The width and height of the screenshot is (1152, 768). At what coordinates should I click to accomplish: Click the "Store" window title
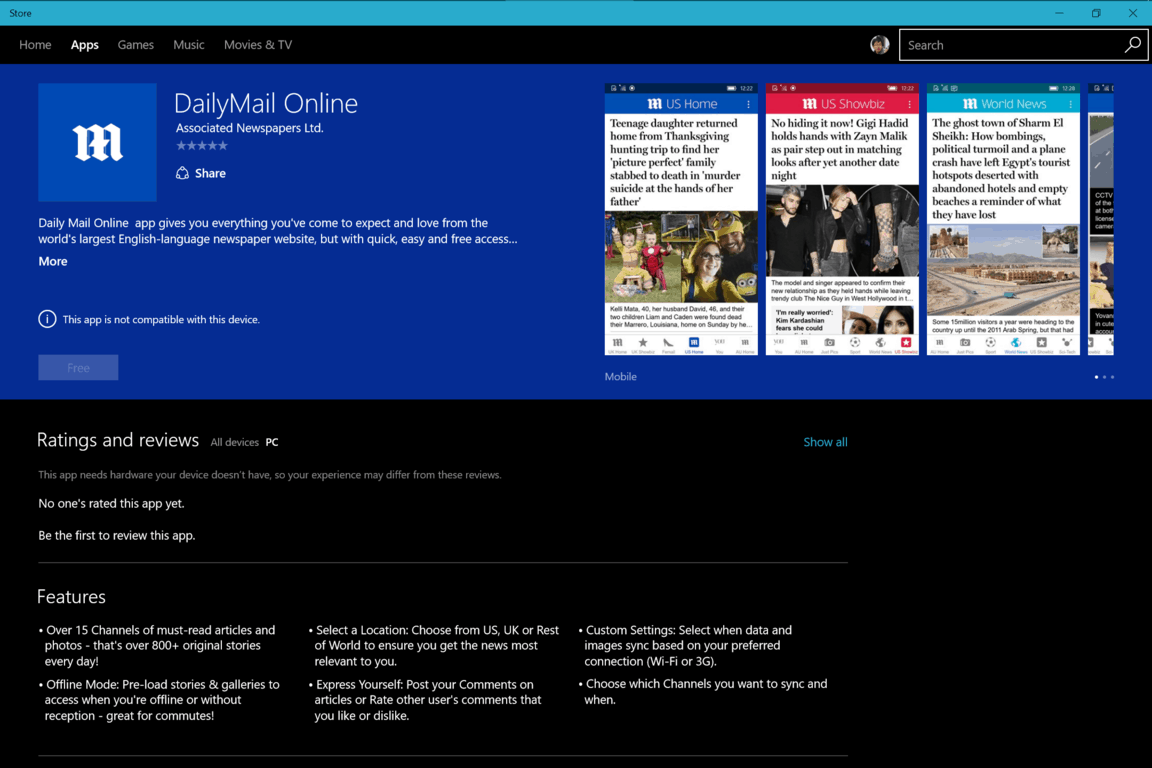(x=21, y=13)
